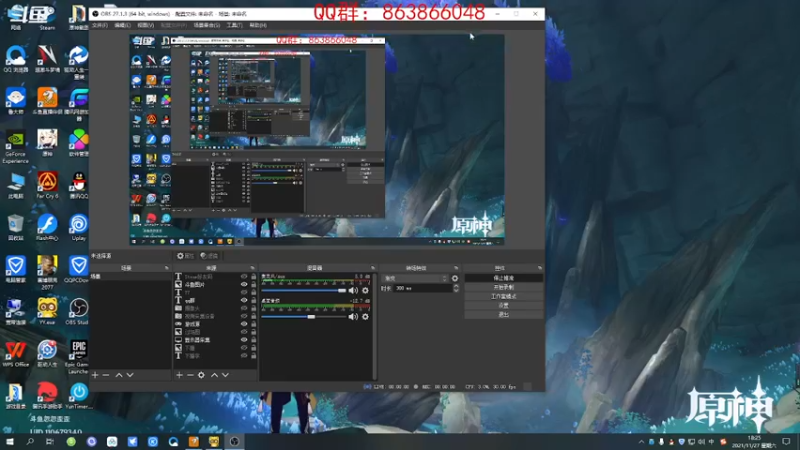Open the YY.exe desktop shortcut
Viewport: 800px width, 450px height.
point(47,311)
